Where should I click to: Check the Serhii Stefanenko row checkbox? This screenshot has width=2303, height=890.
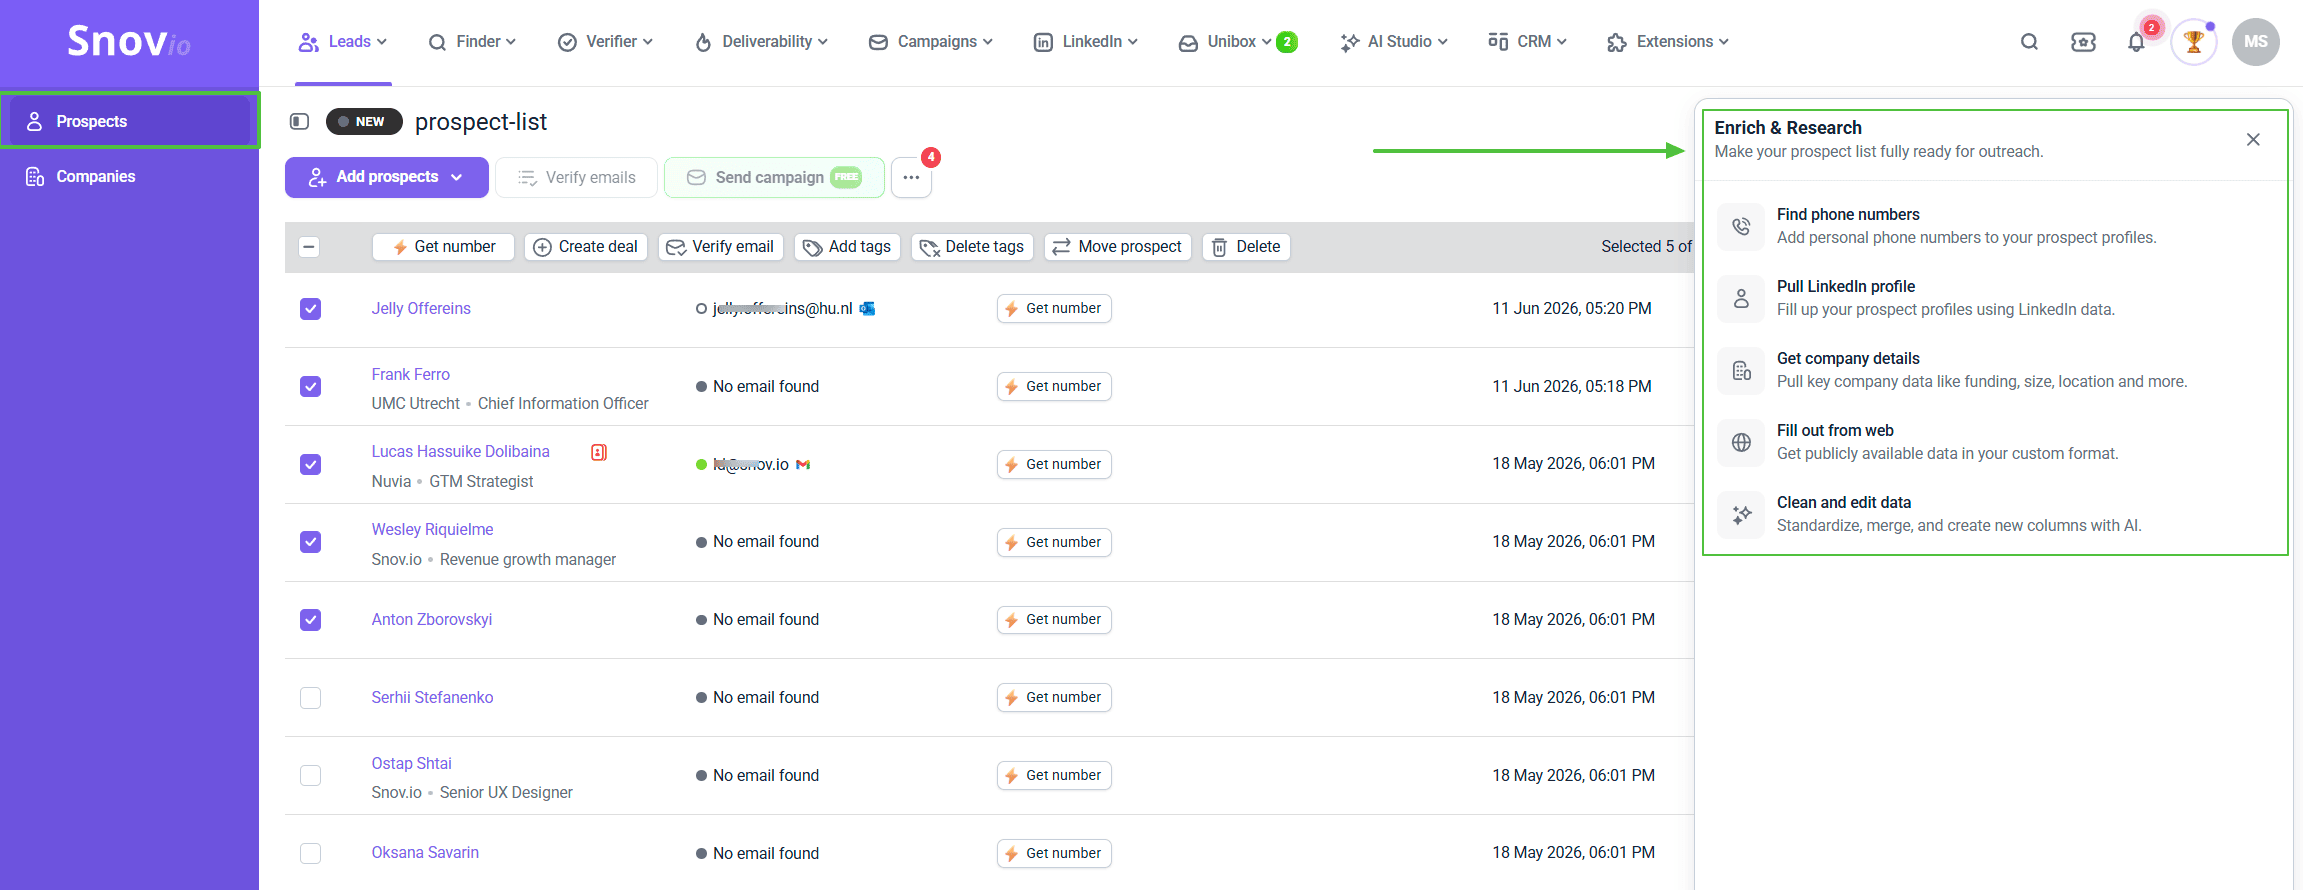tap(311, 698)
